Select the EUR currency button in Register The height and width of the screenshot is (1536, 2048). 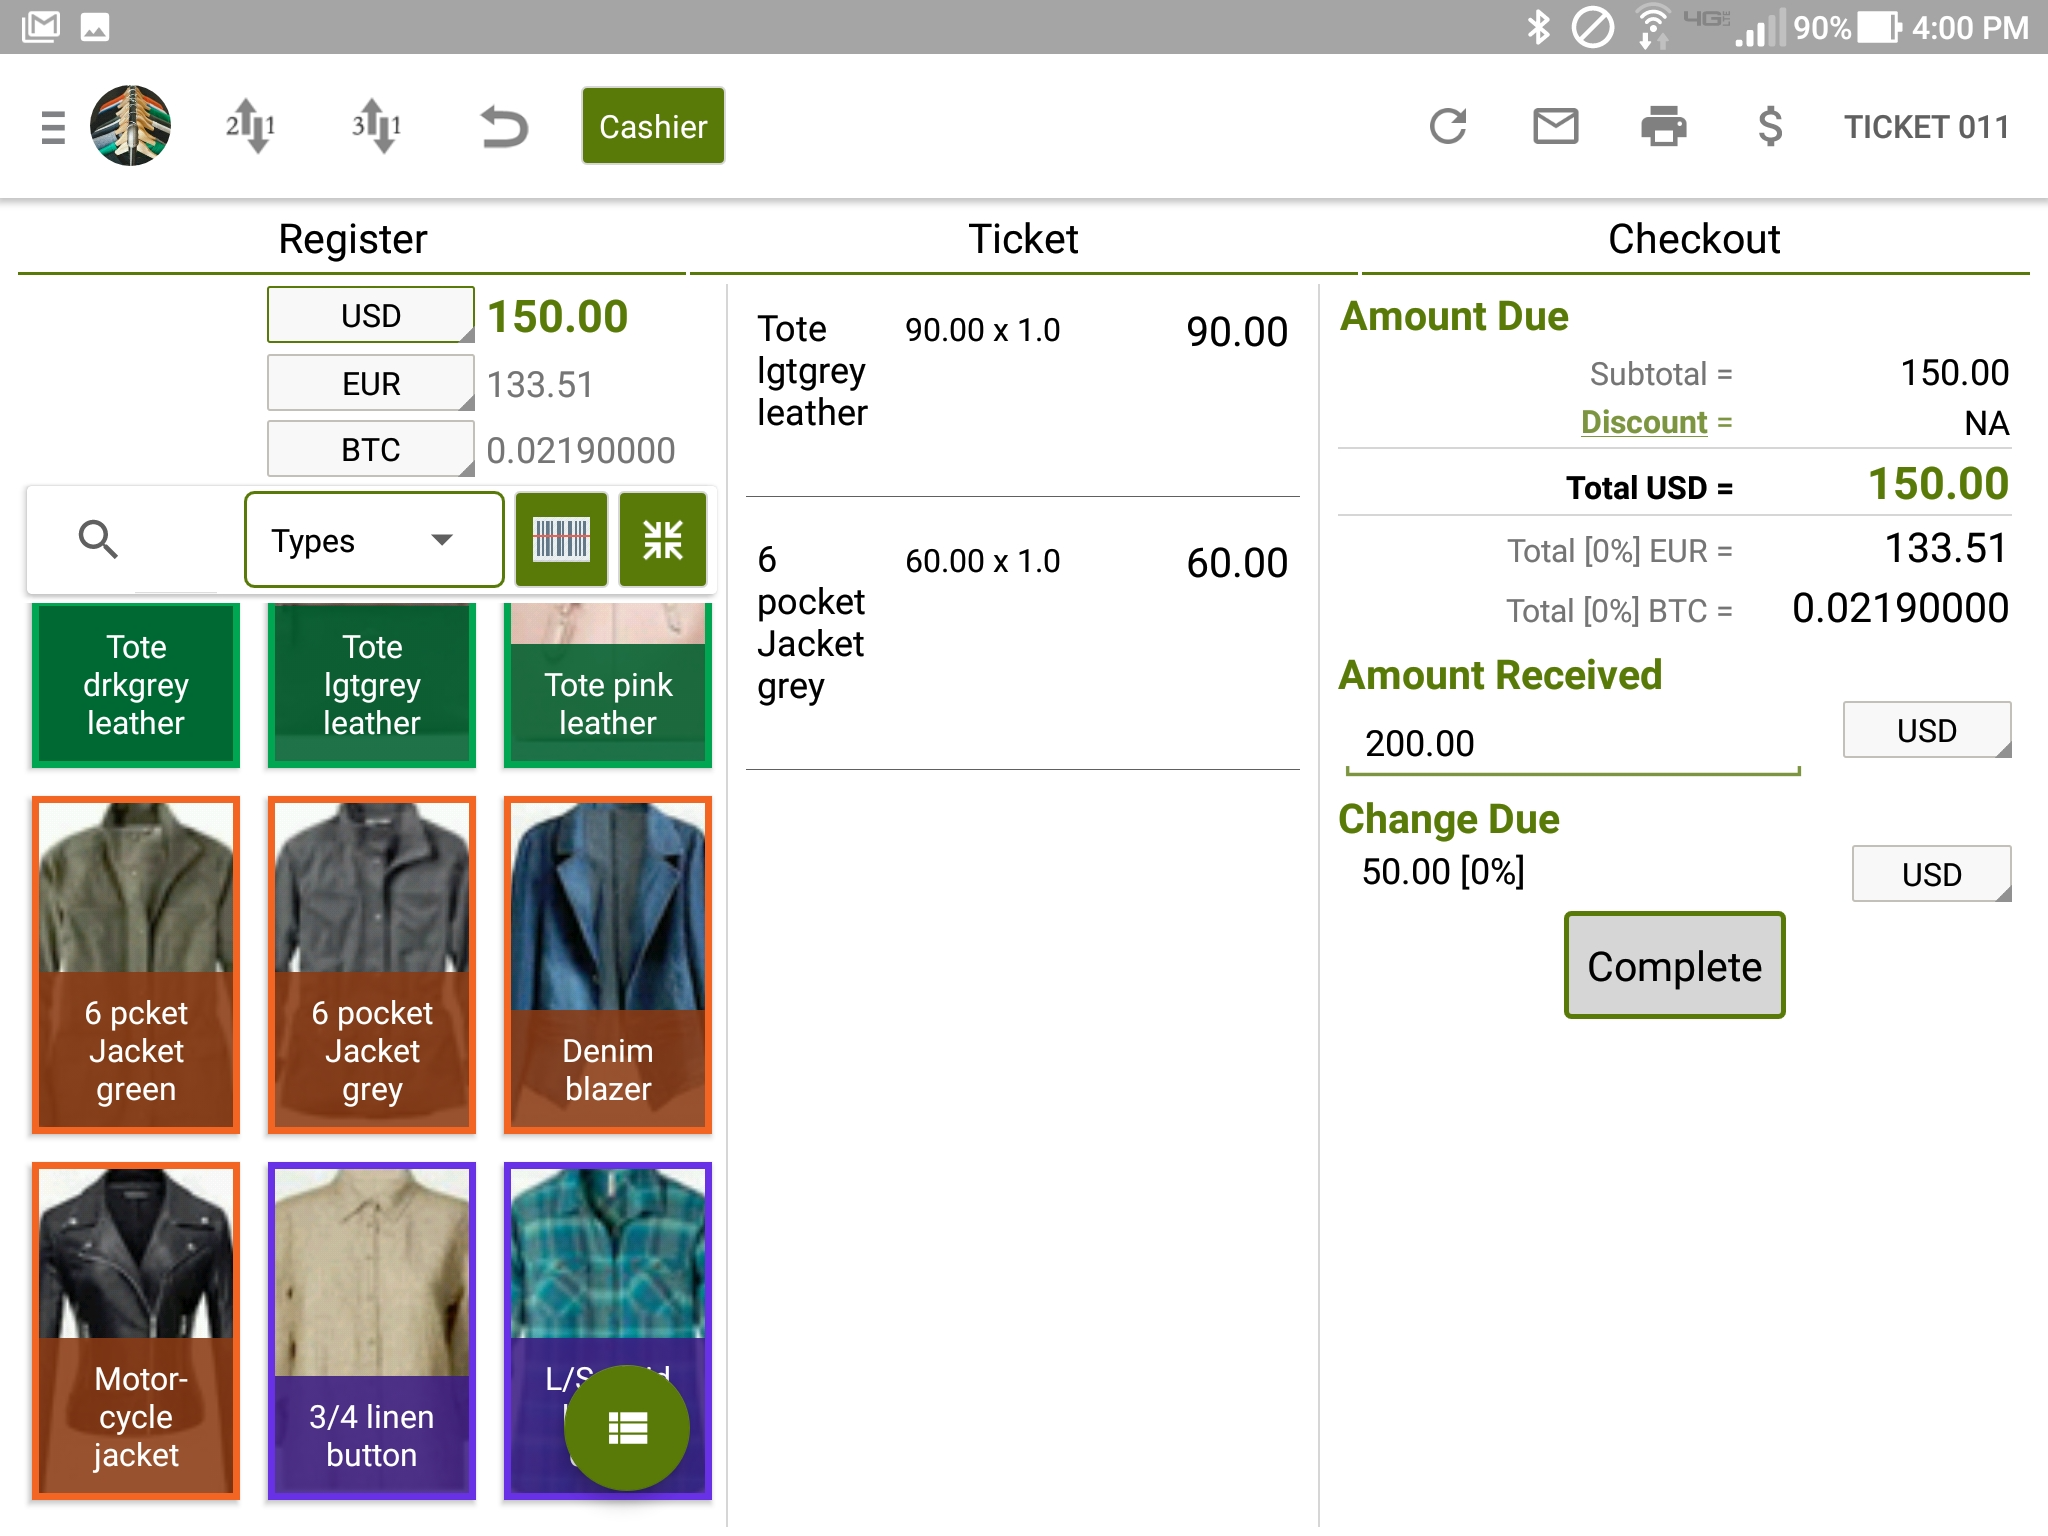pyautogui.click(x=370, y=383)
